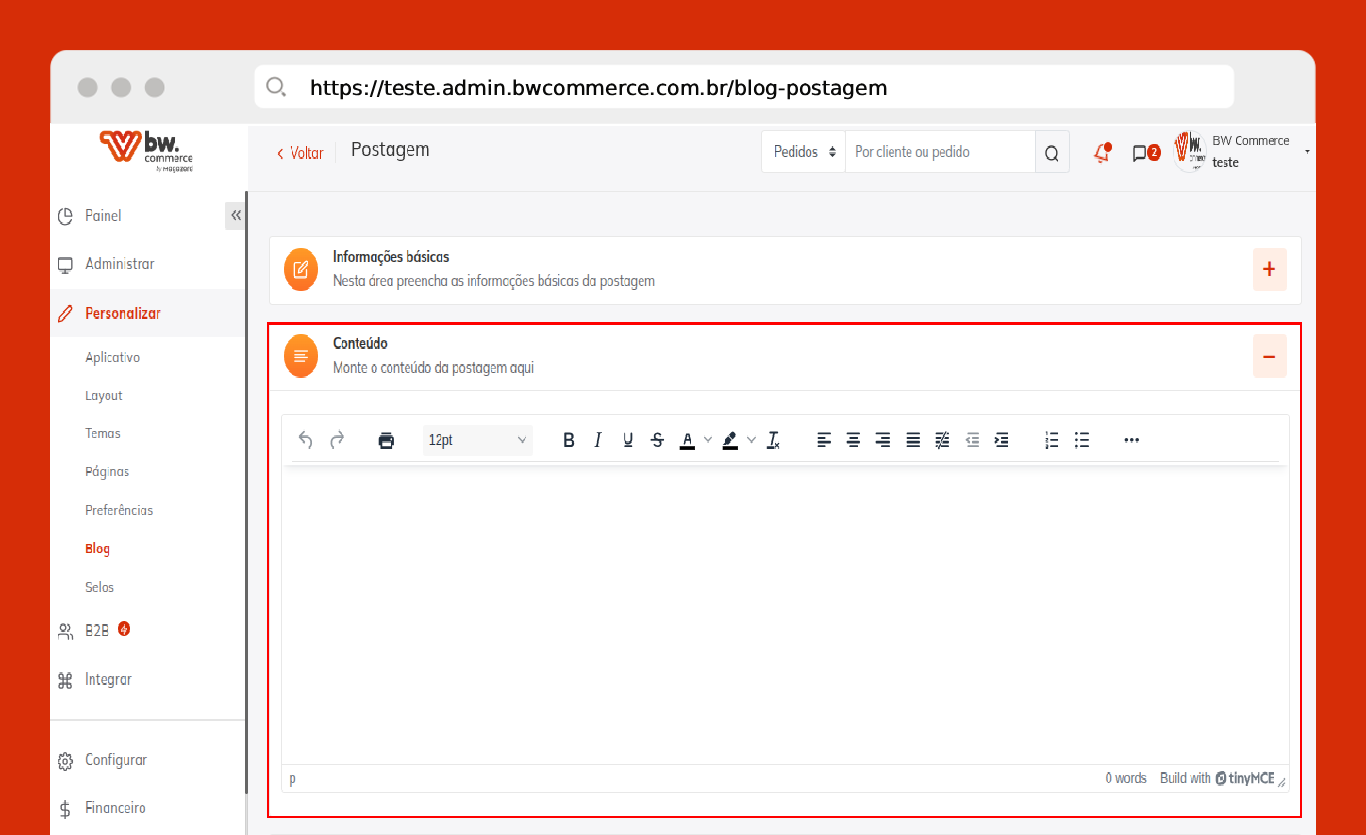The width and height of the screenshot is (1366, 835).
Task: Click the Por cliente ou pedido field
Action: pos(939,152)
